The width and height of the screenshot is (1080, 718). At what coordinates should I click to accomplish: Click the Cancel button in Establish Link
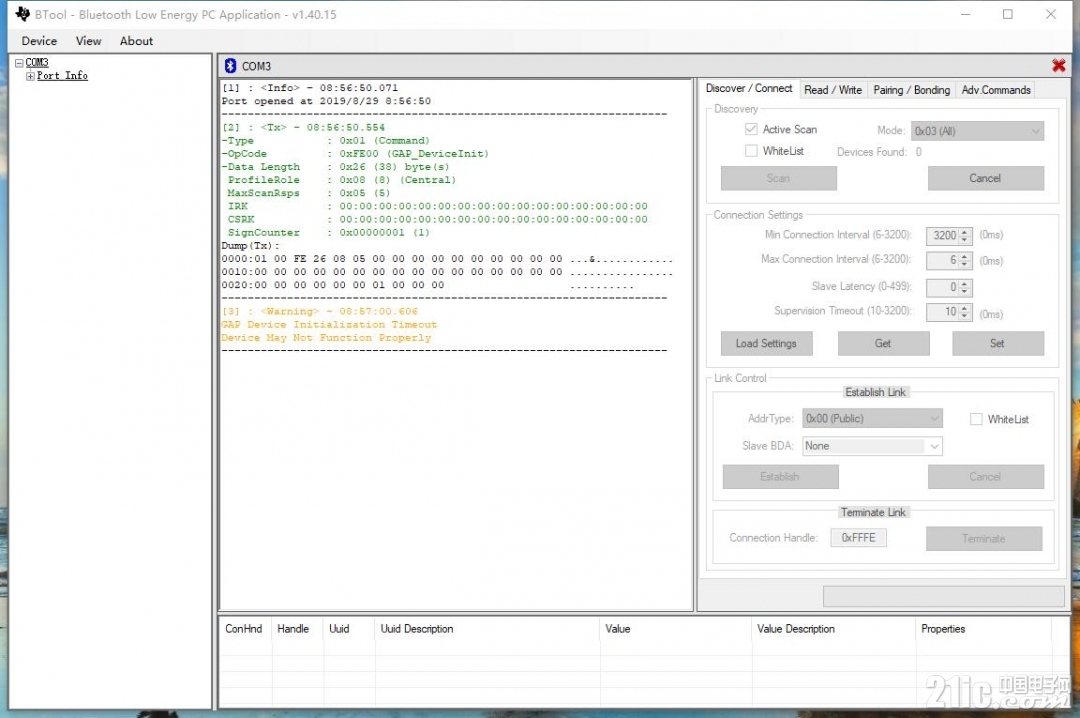985,476
